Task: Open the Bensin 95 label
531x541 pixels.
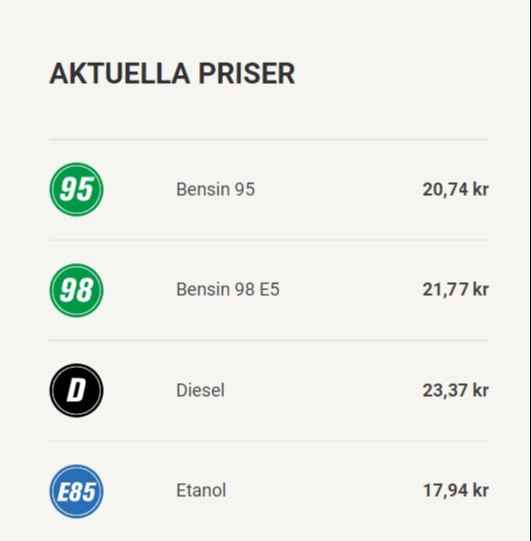Action: (x=216, y=189)
